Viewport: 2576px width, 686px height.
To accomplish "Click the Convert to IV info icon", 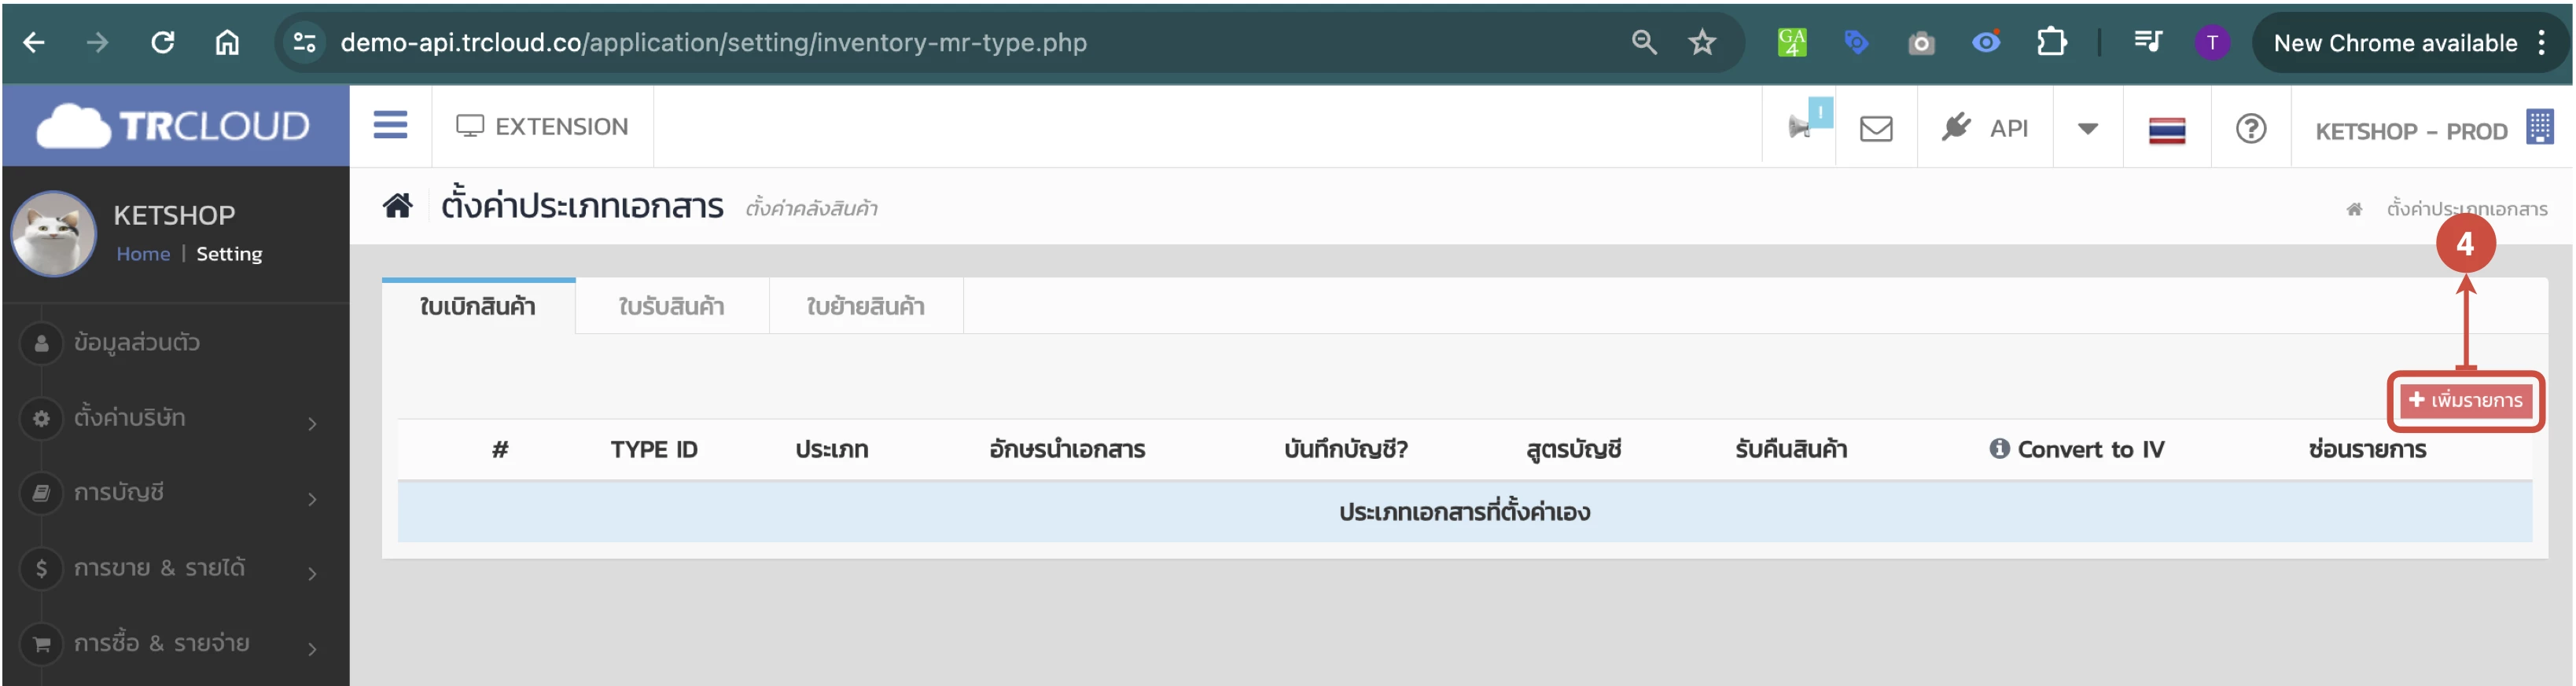I will coord(1998,449).
